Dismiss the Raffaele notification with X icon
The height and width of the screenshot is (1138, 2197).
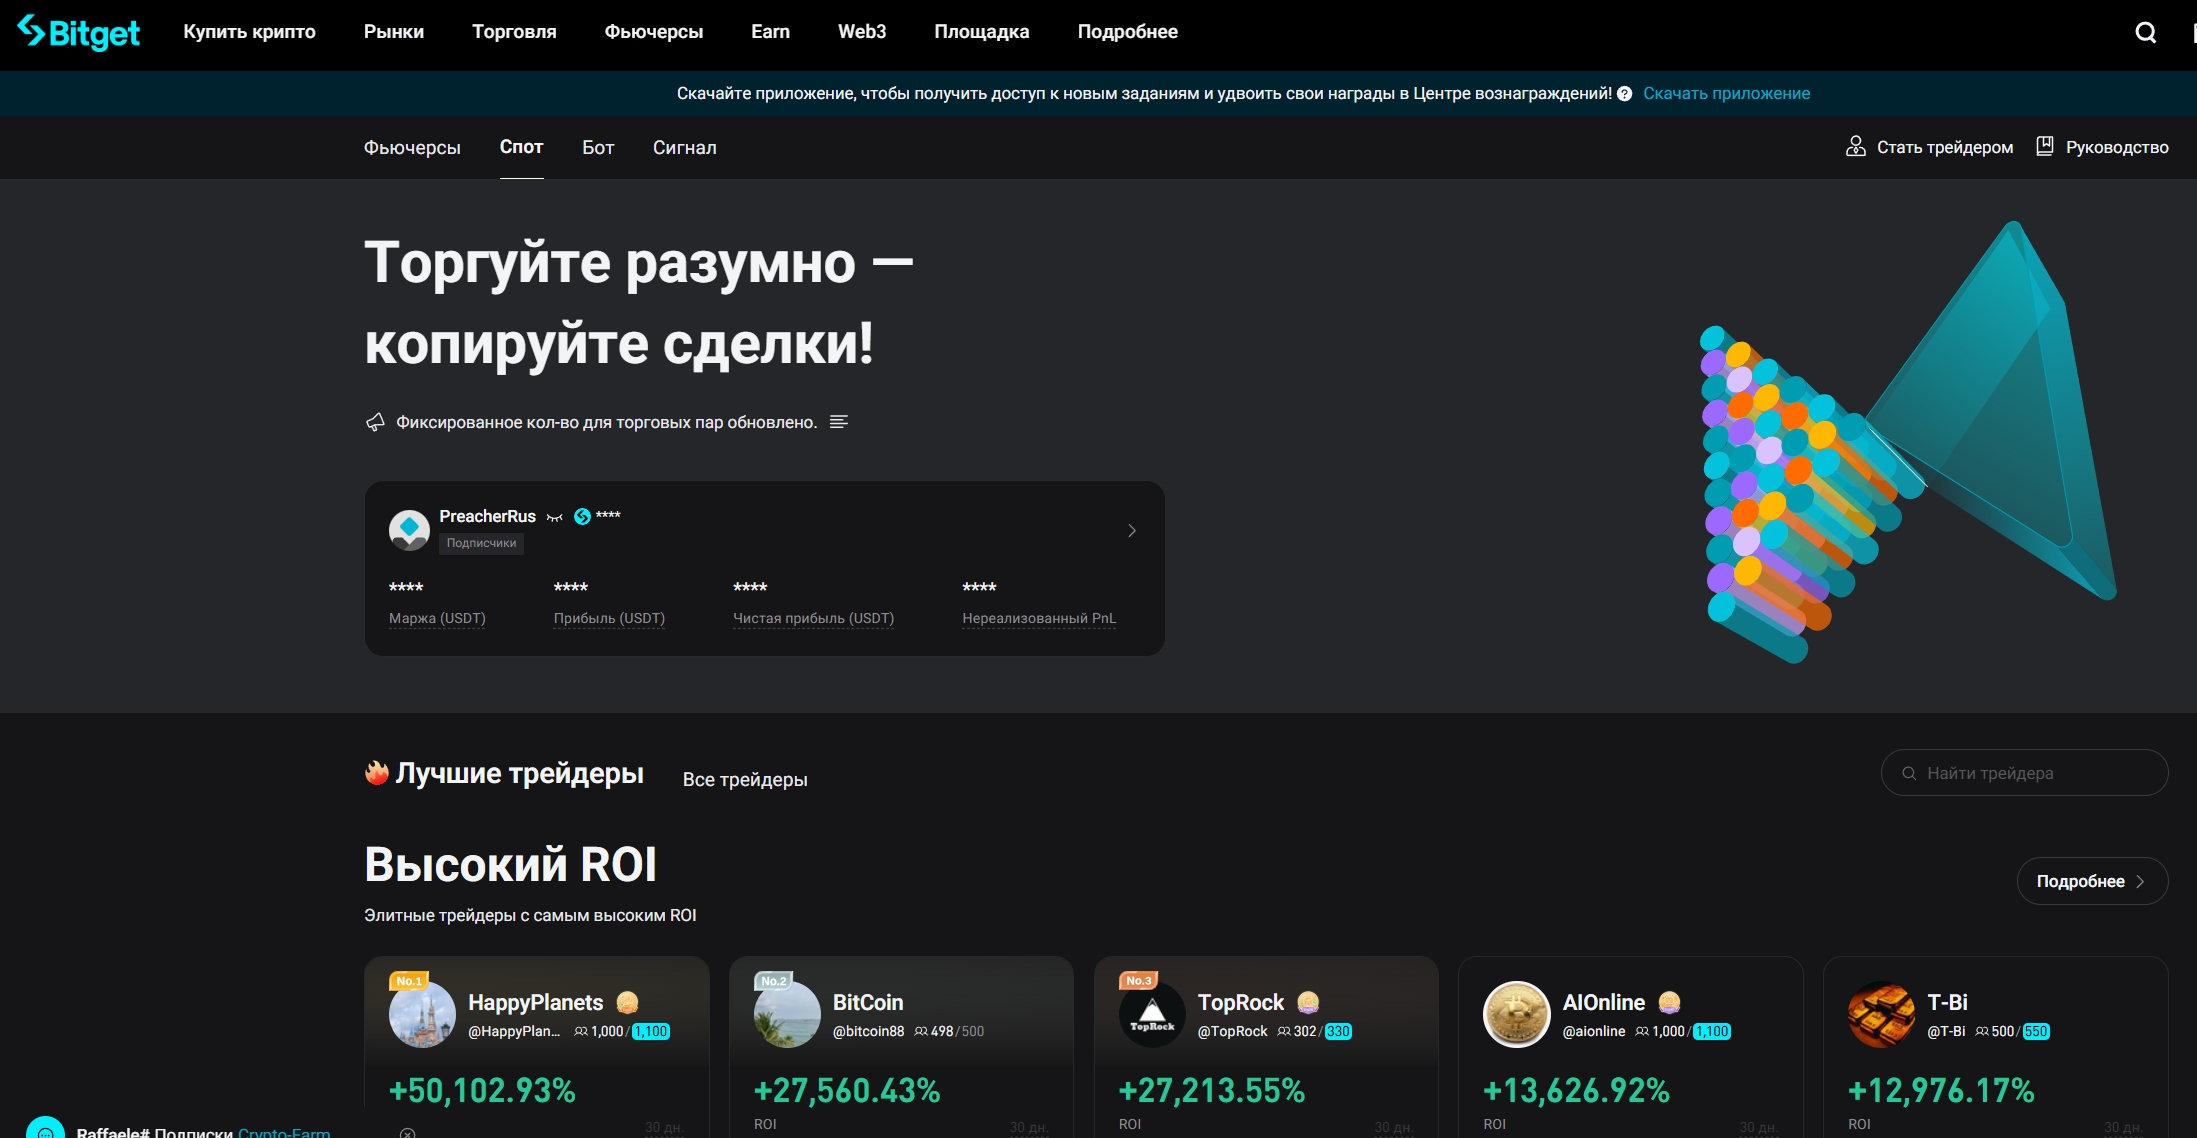tap(408, 1133)
